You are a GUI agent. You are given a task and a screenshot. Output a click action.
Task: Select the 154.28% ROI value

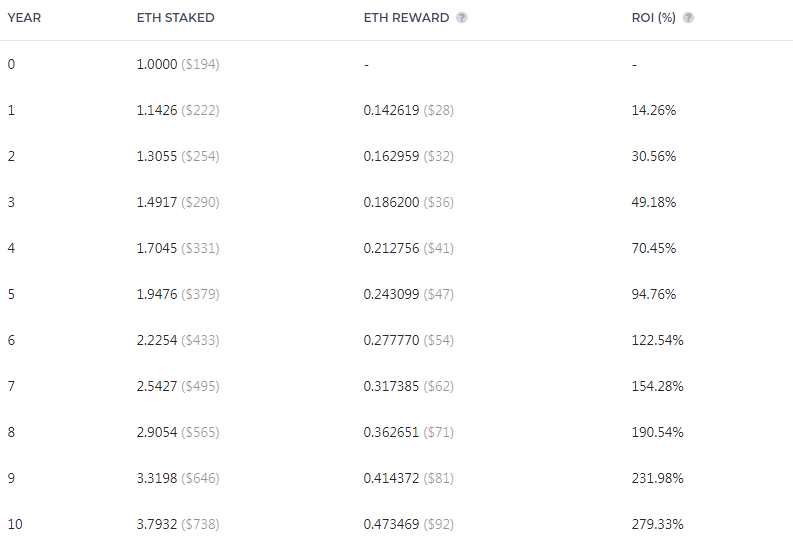tap(657, 386)
